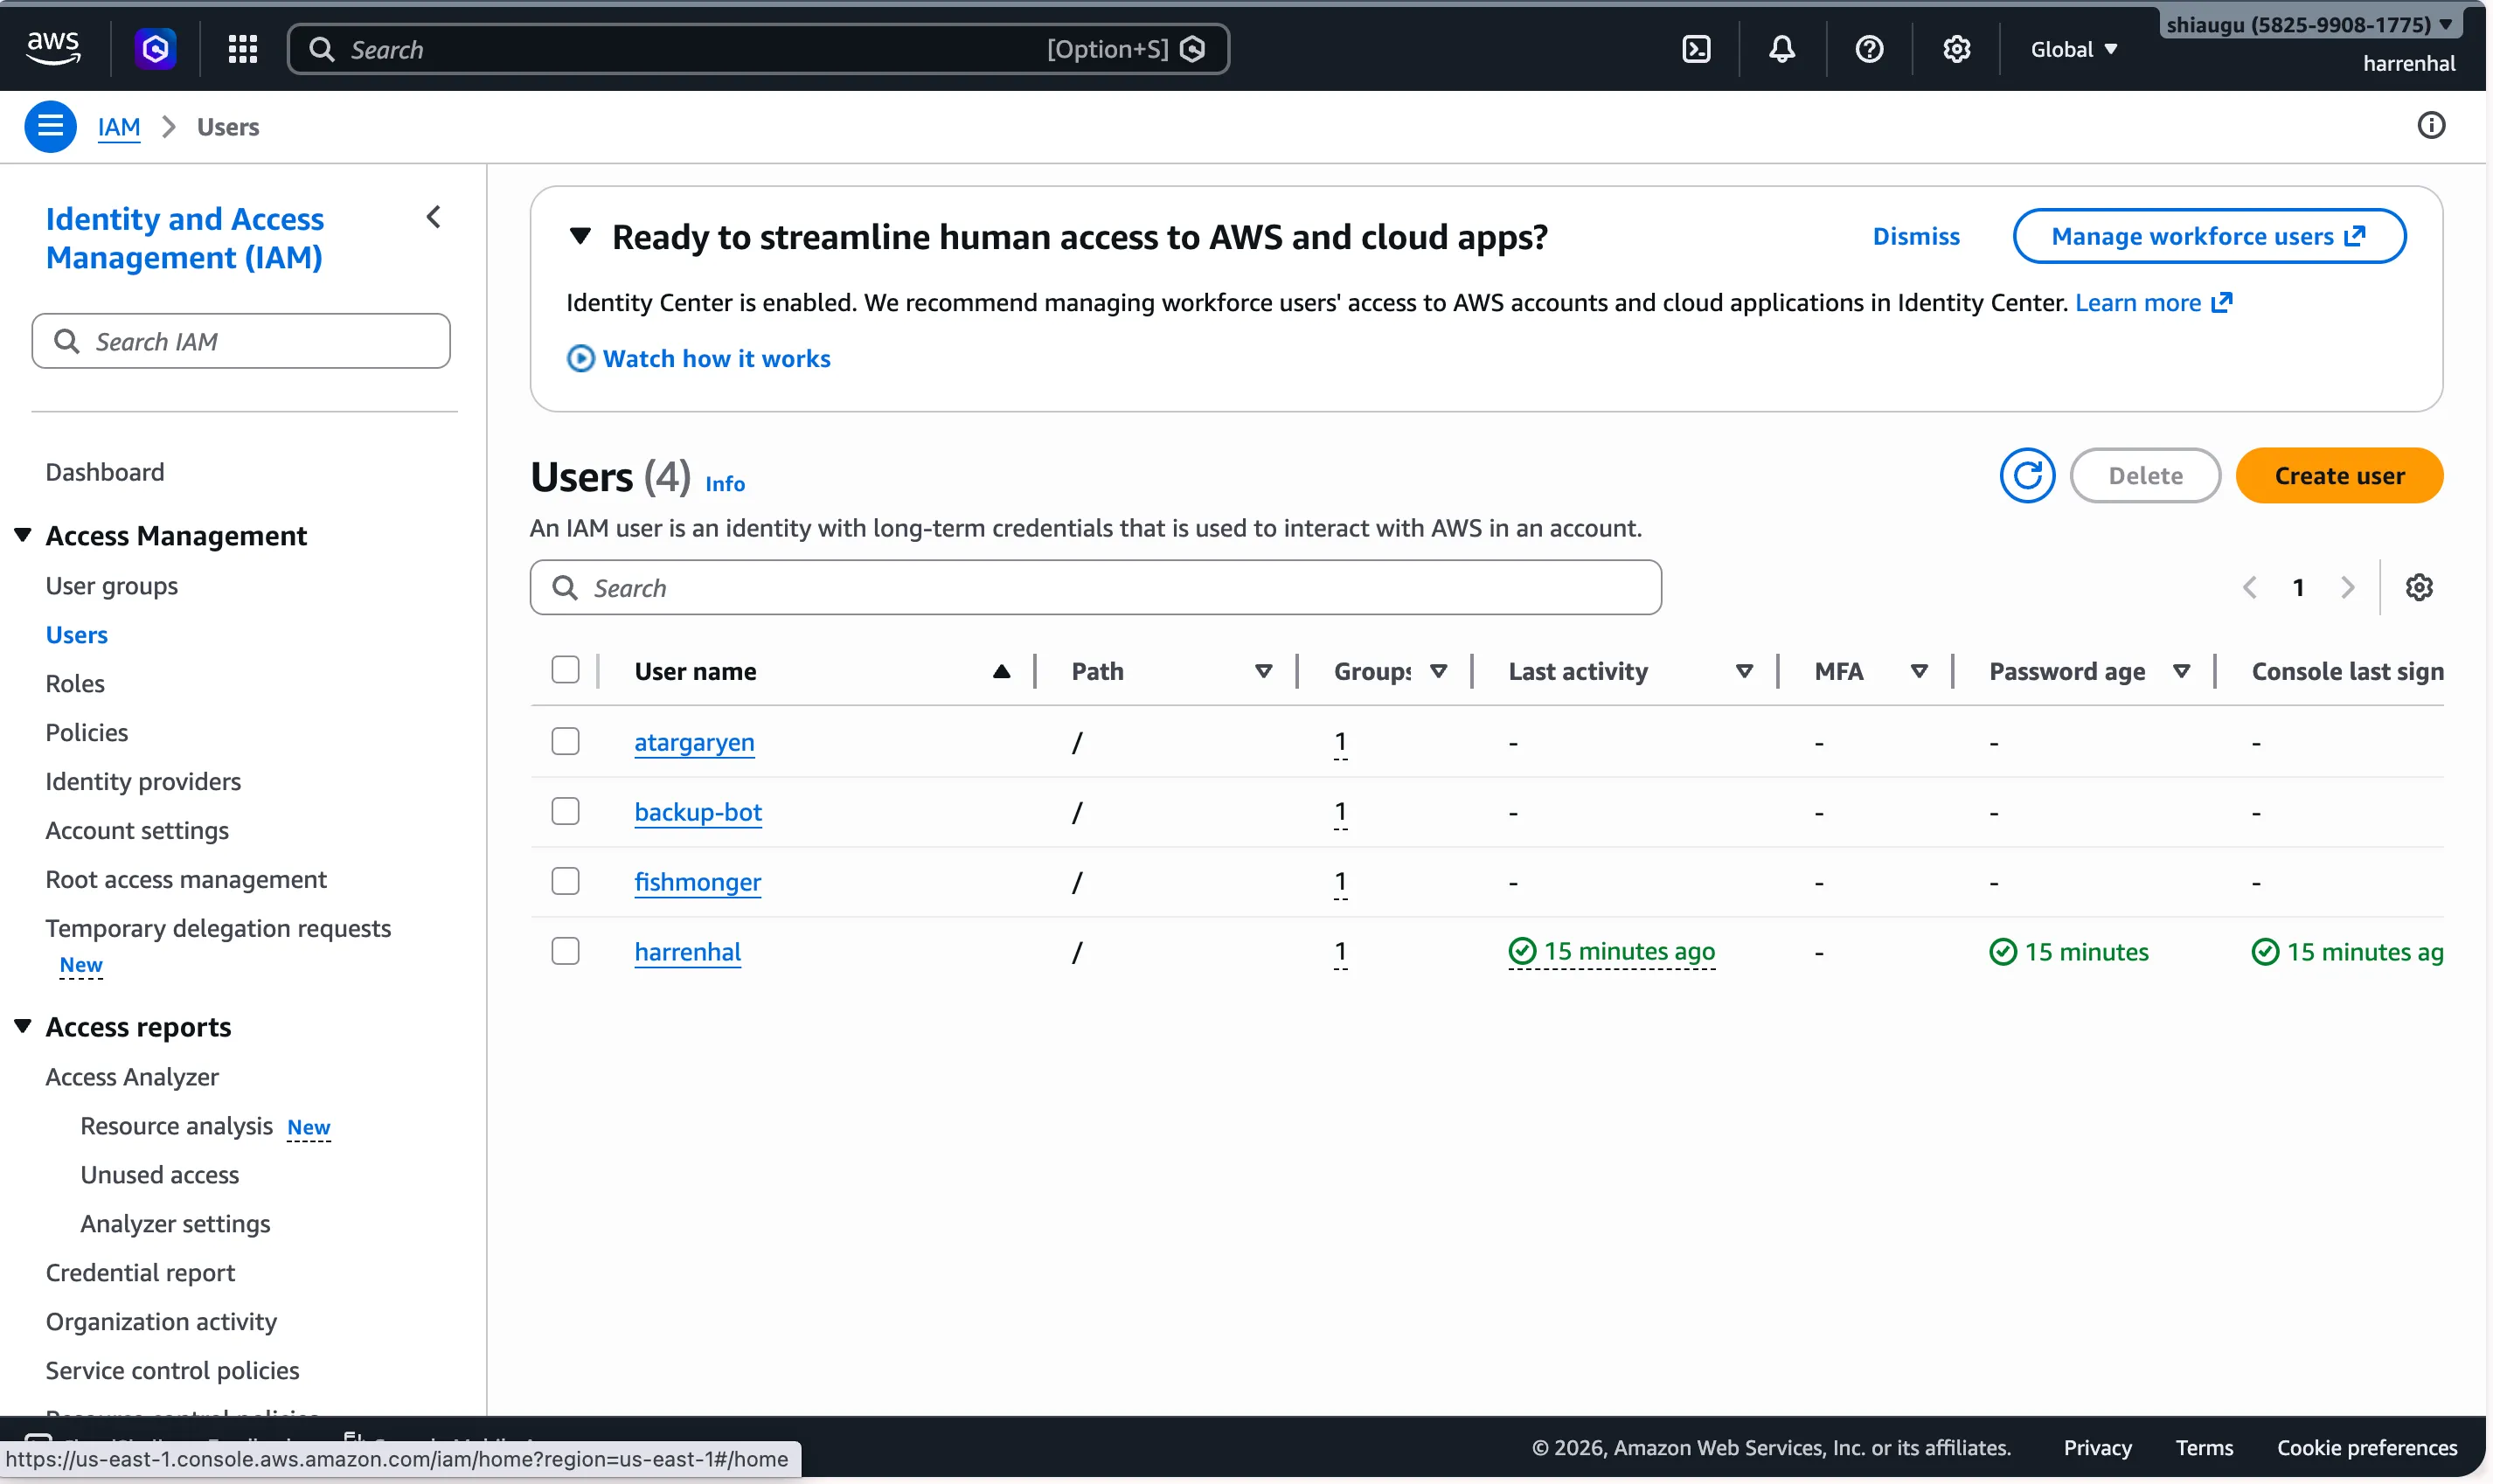Toggle the side navigation hamburger button

click(50, 126)
